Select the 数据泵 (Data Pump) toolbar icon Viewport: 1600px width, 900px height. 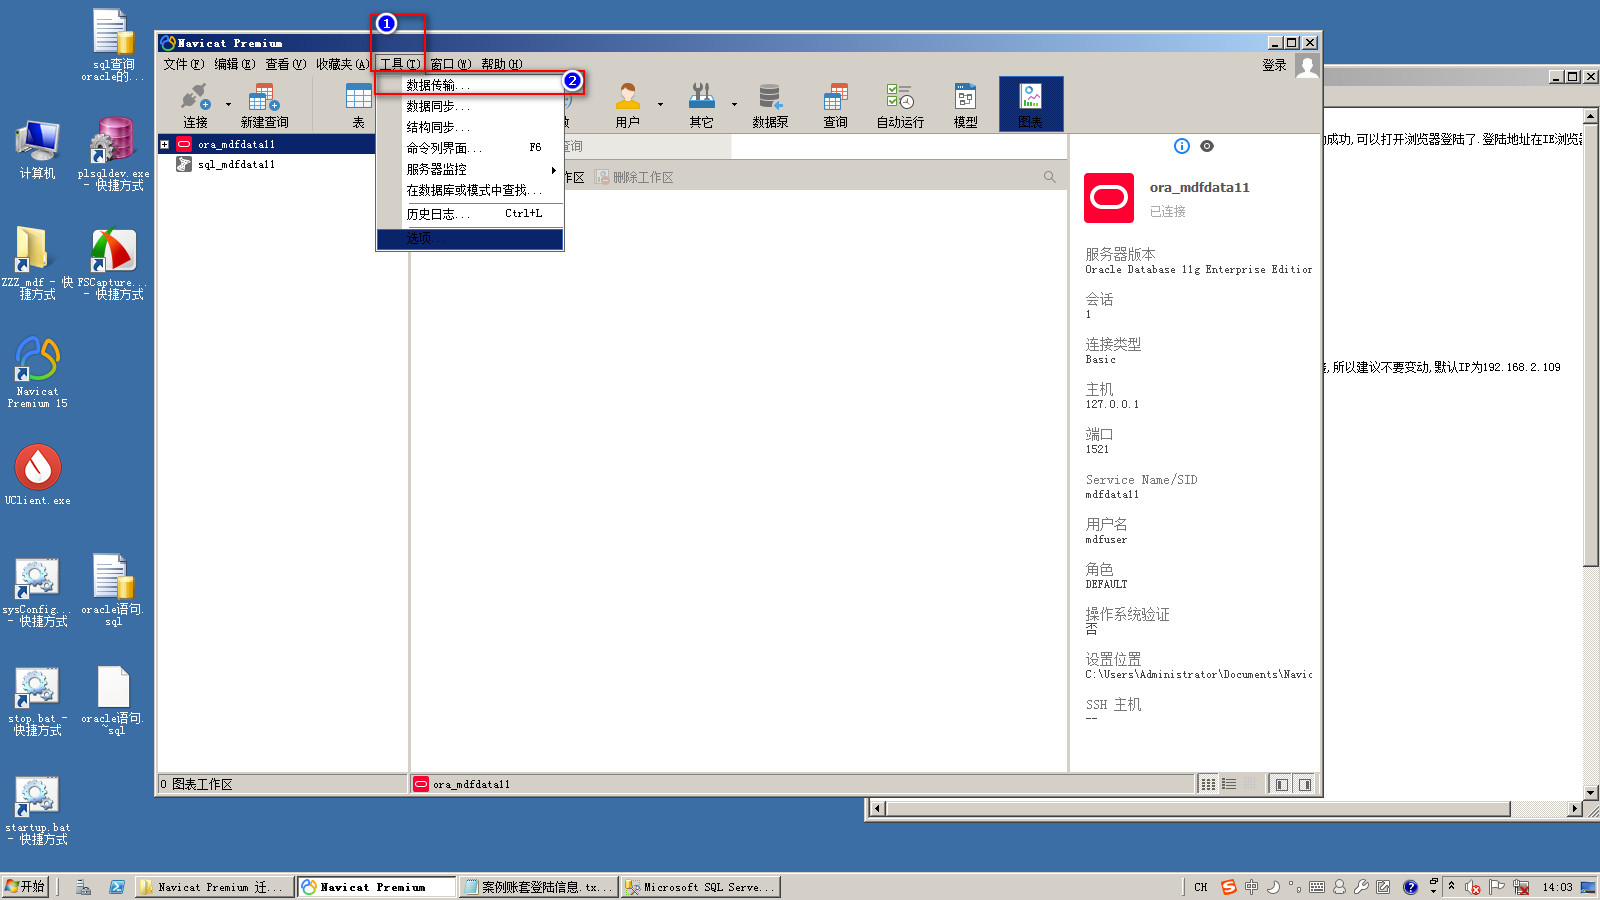770,104
